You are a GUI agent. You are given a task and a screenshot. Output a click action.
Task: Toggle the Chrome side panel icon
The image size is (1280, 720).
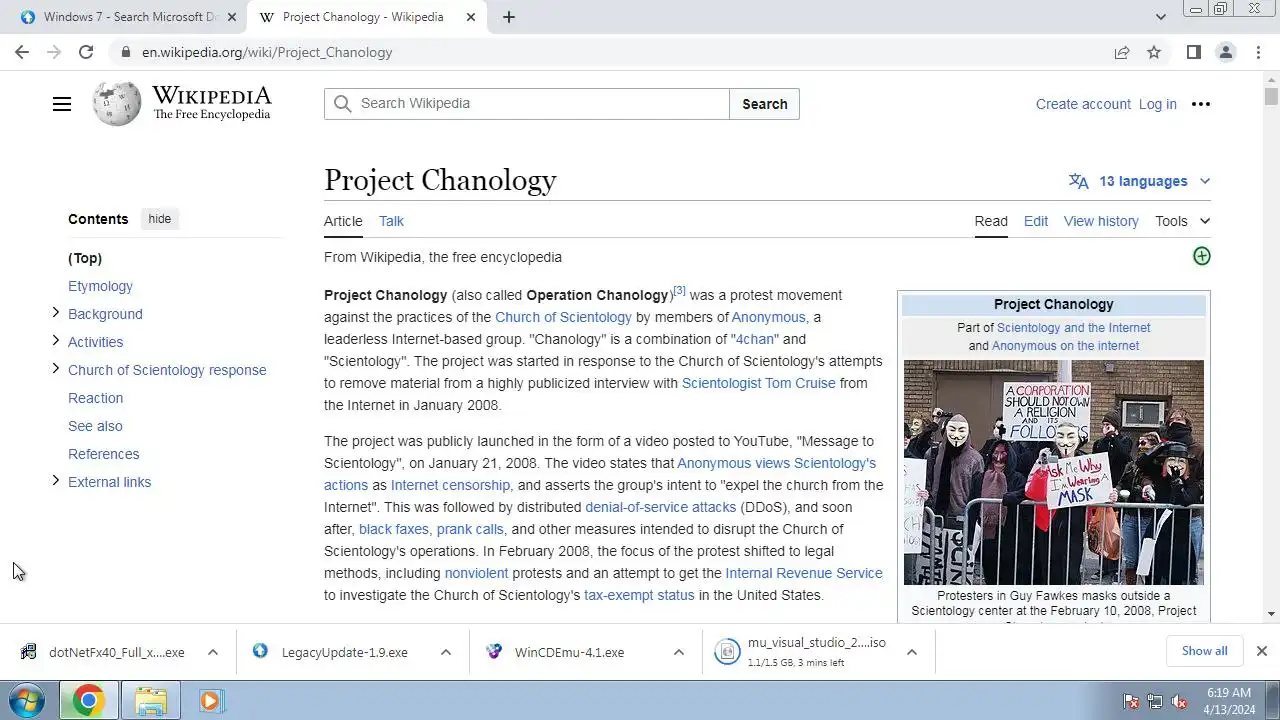tap(1193, 52)
